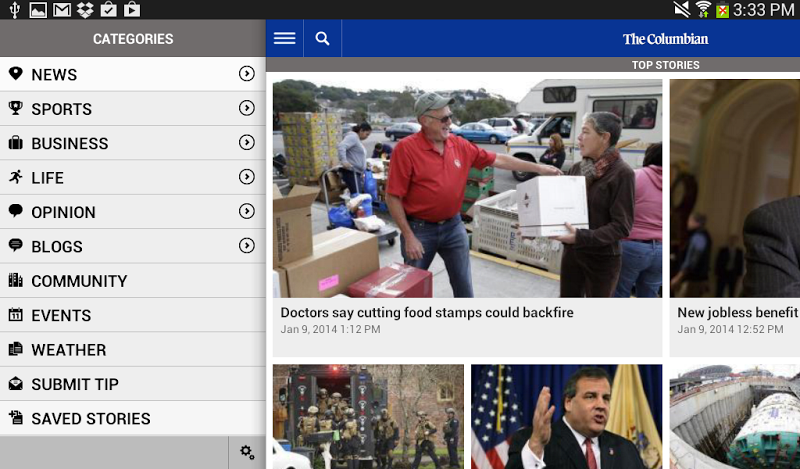Click the Business briefcase icon
This screenshot has height=469, width=800.
click(16, 142)
